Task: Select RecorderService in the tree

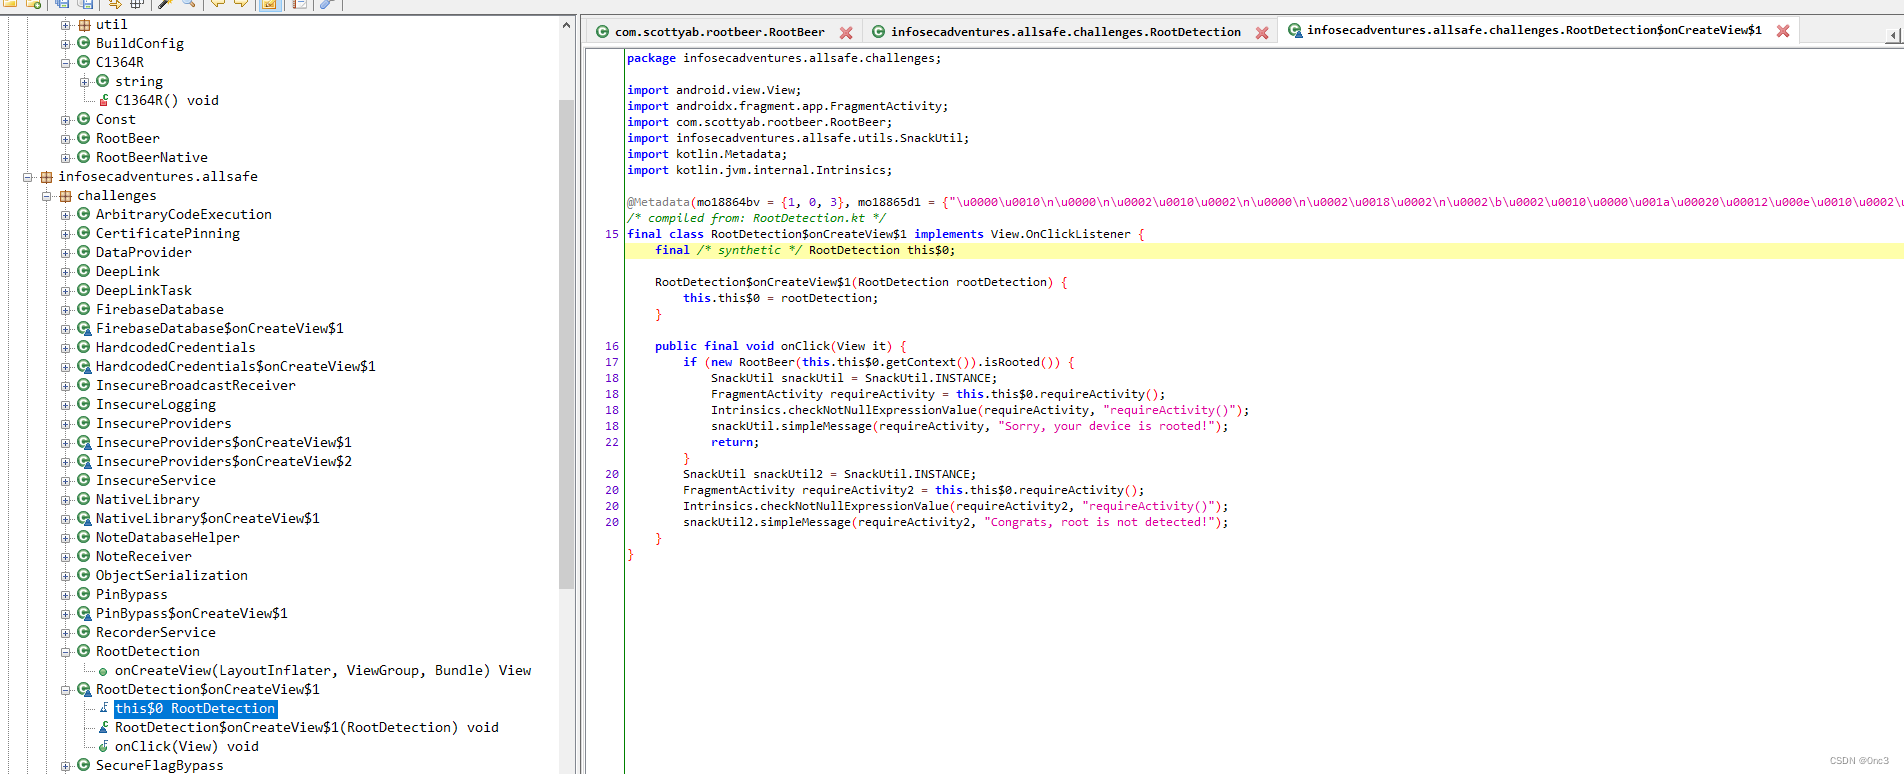Action: coord(155,632)
